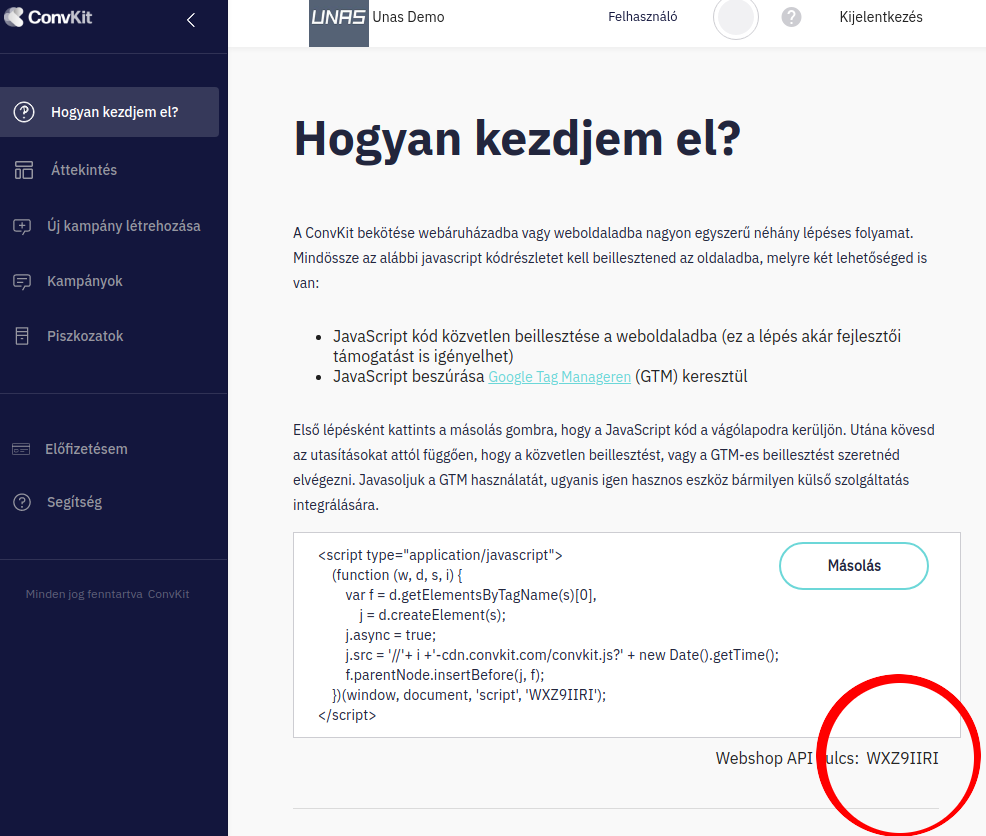Navigate to the Kampányok section
This screenshot has height=836, width=986.
82,281
